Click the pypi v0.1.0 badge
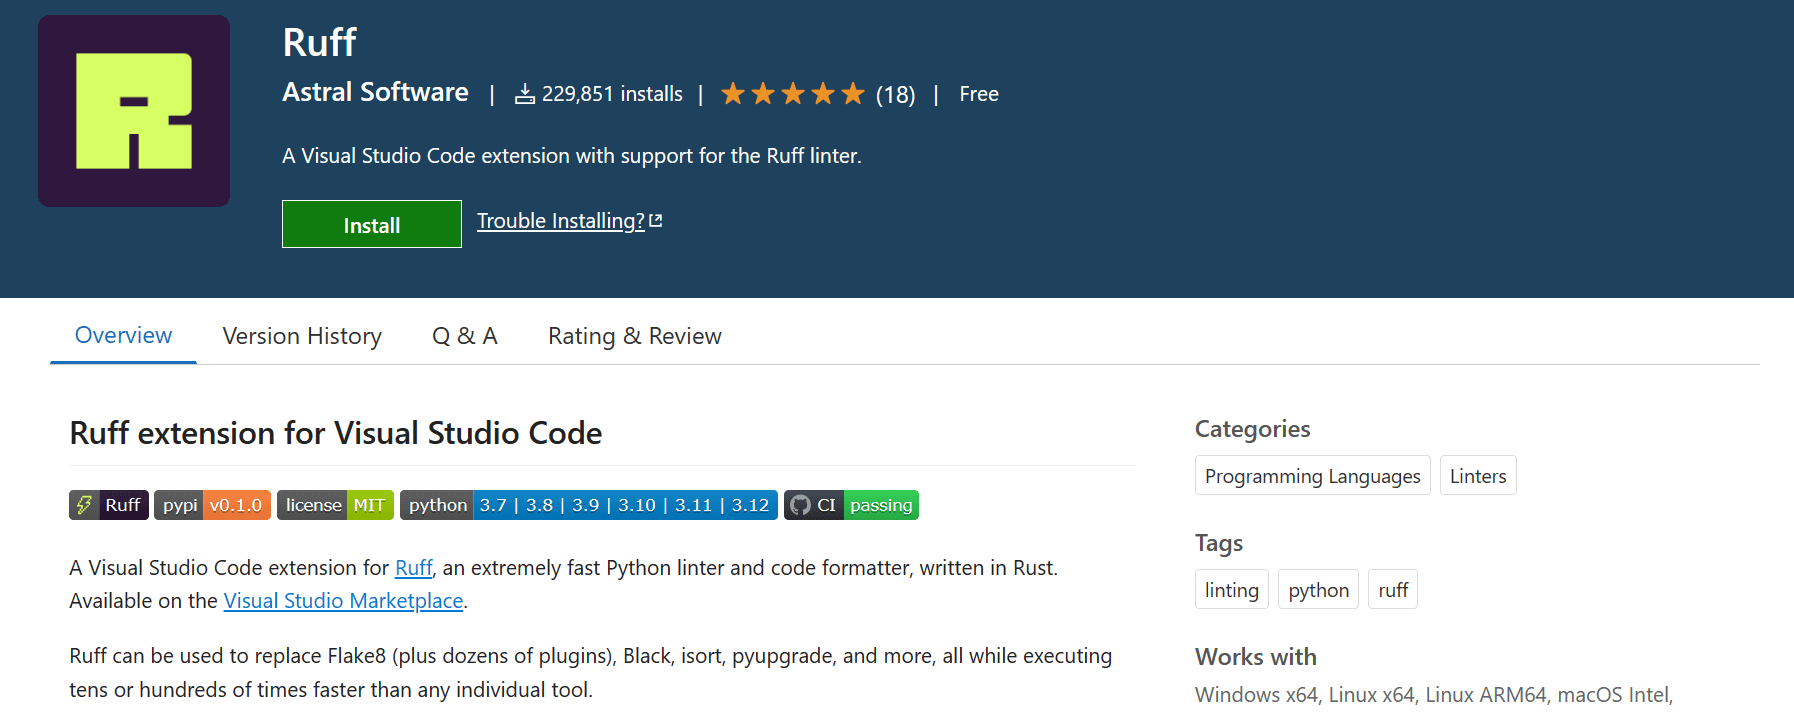Image resolution: width=1794 pixels, height=712 pixels. point(212,505)
